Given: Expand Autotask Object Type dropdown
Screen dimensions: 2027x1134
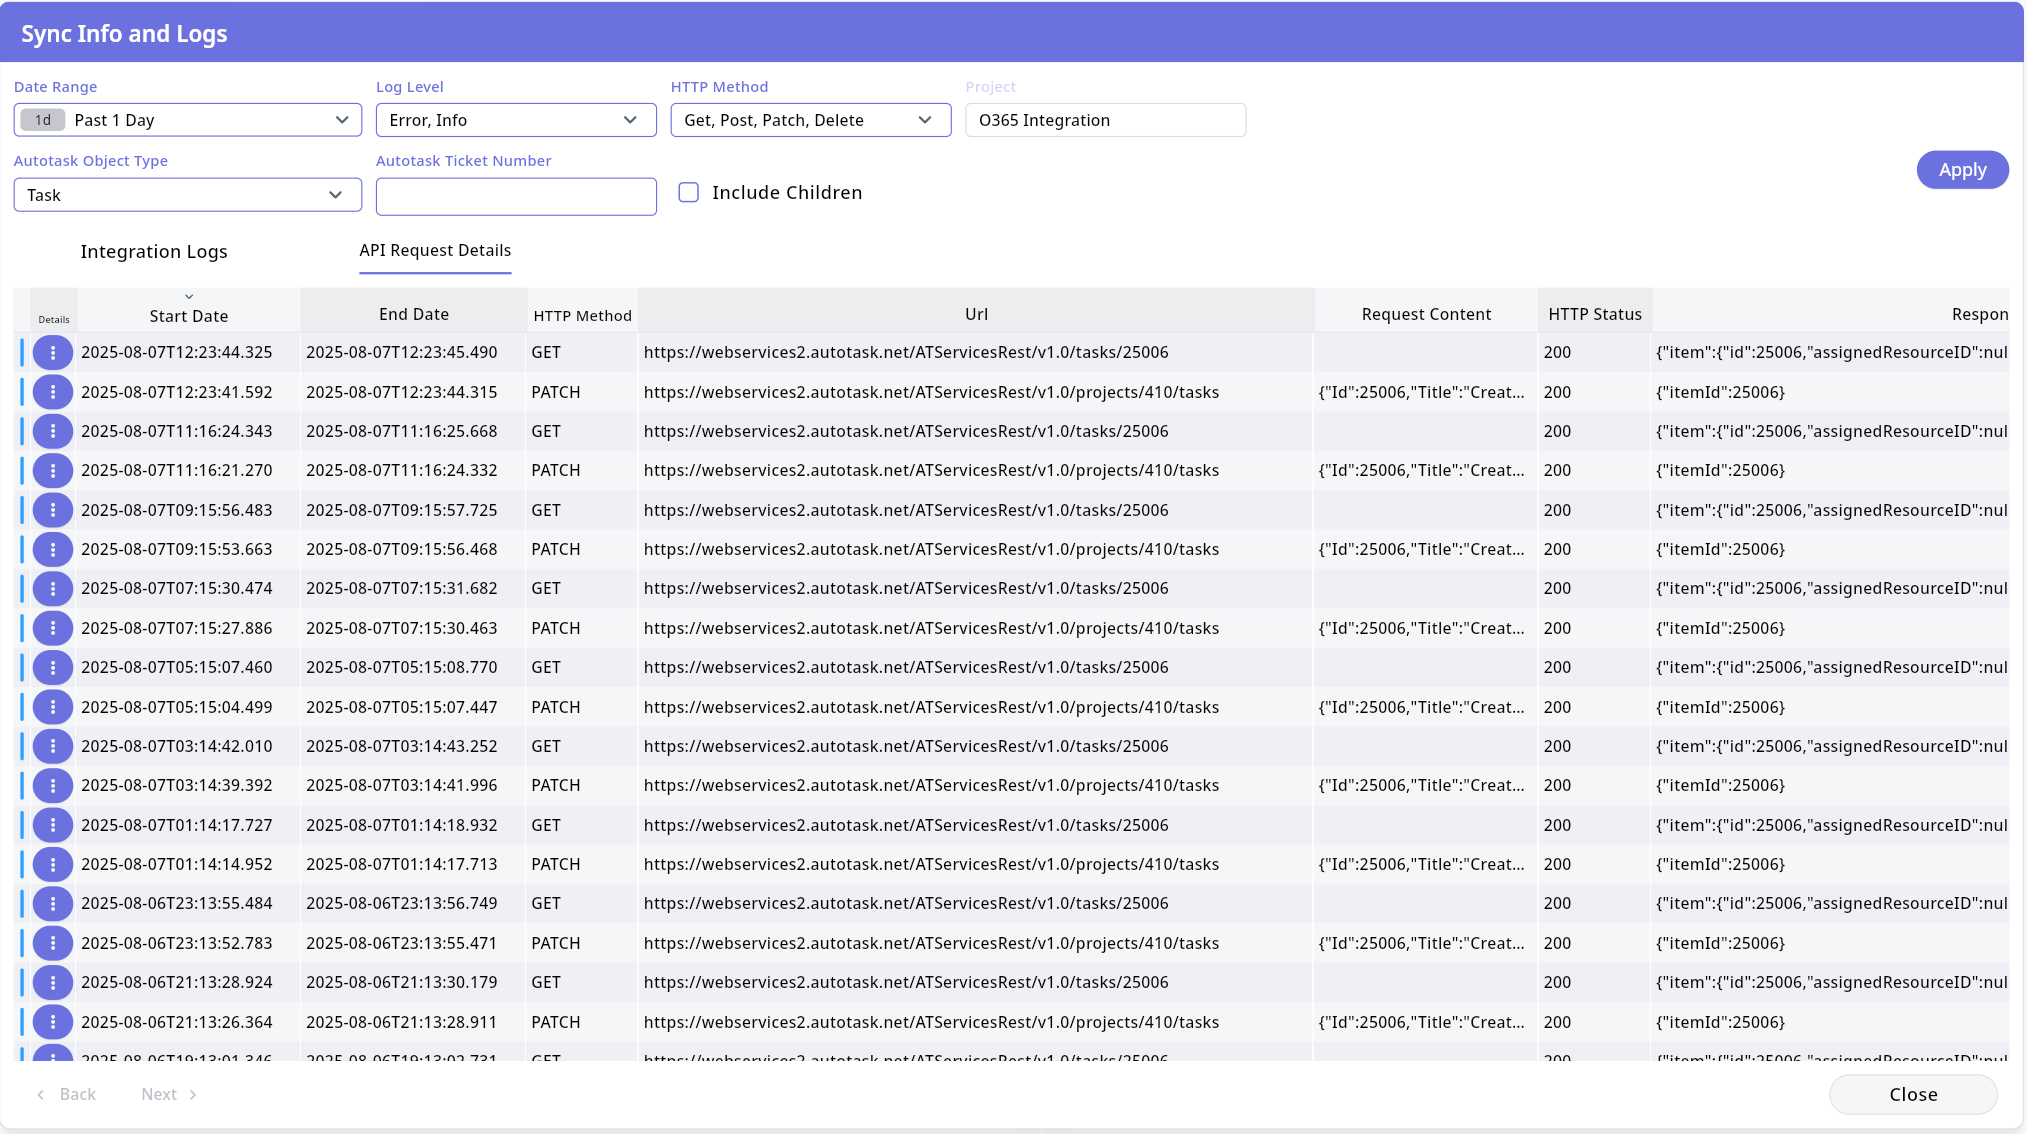Looking at the screenshot, I should pos(188,195).
